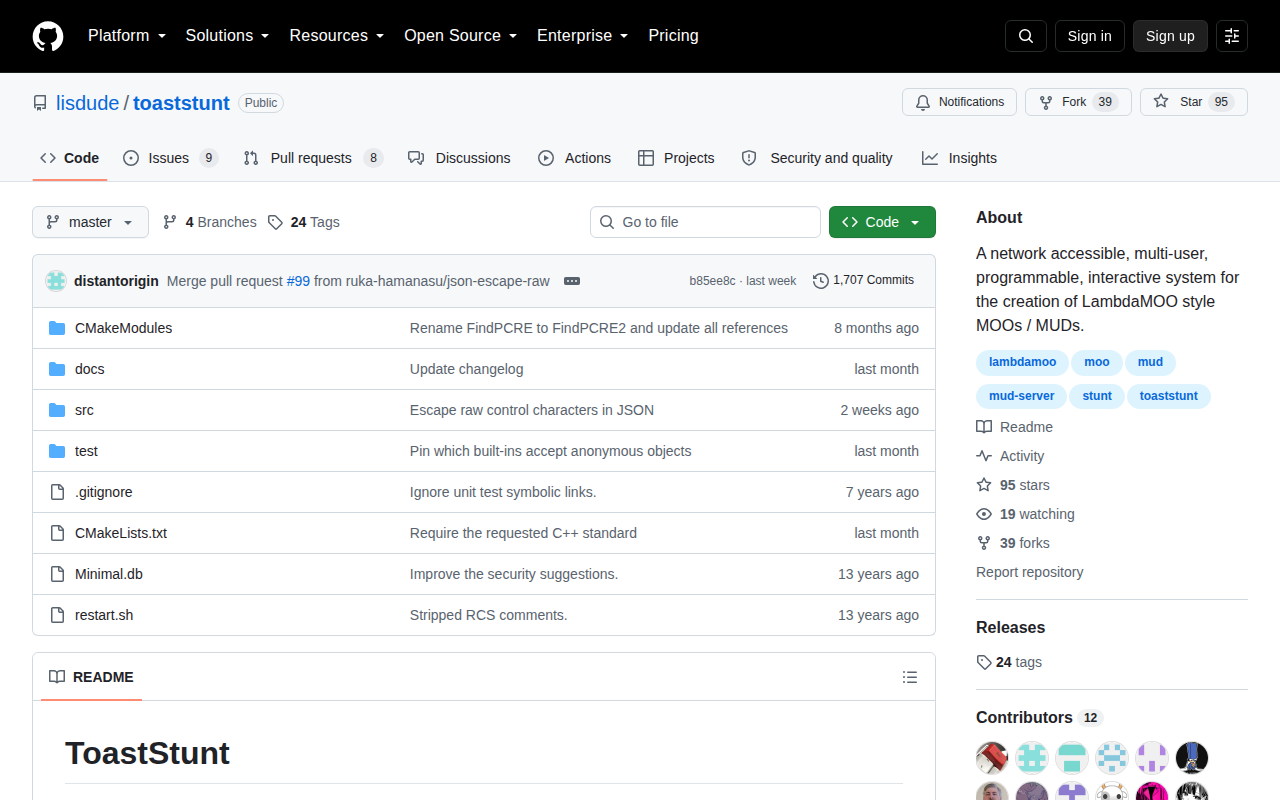Viewport: 1280px width, 800px height.
Task: Click the Sign up button
Action: click(1170, 36)
